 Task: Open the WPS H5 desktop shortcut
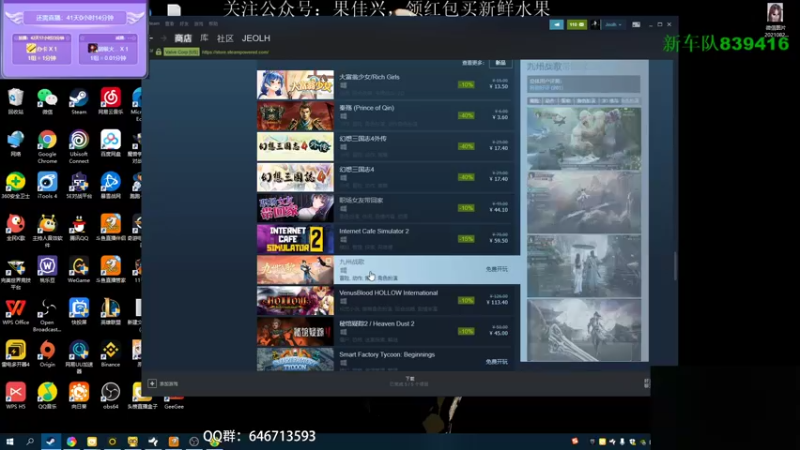point(16,395)
